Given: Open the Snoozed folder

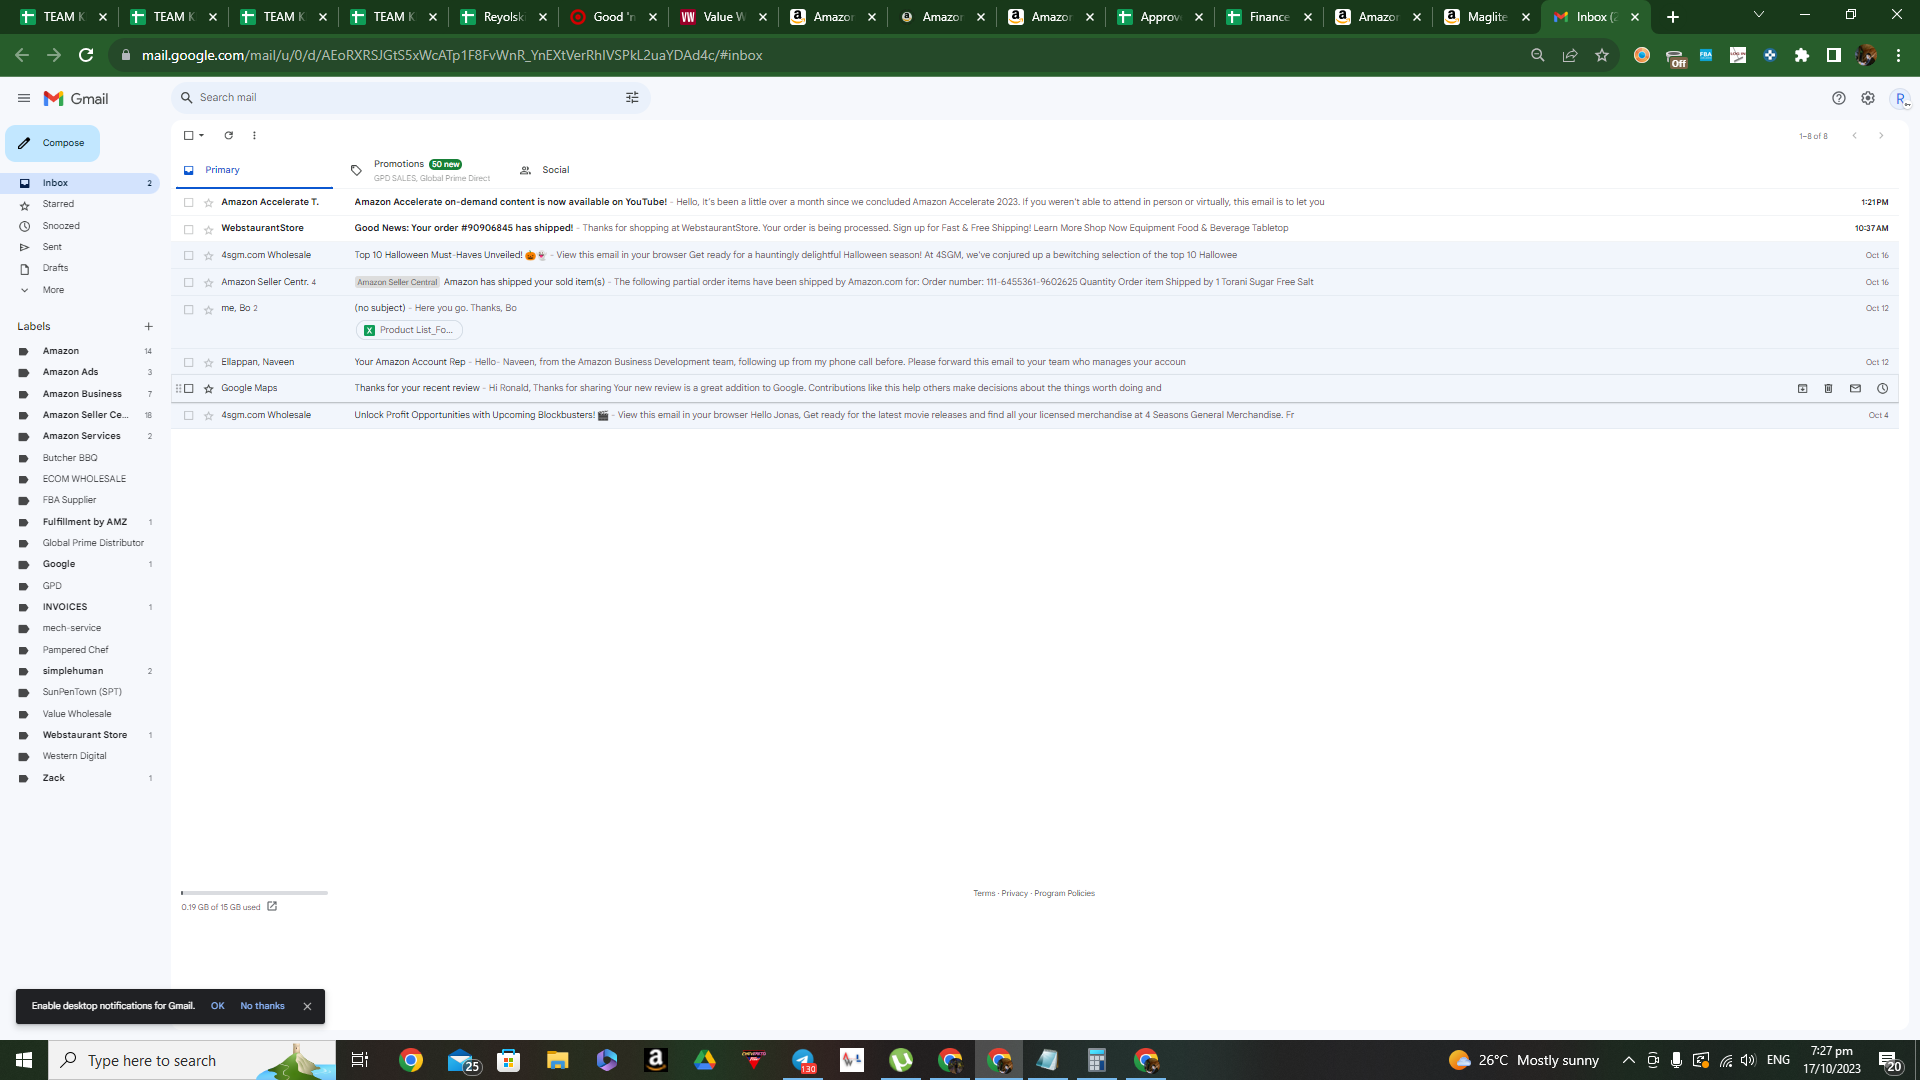Looking at the screenshot, I should pyautogui.click(x=61, y=226).
